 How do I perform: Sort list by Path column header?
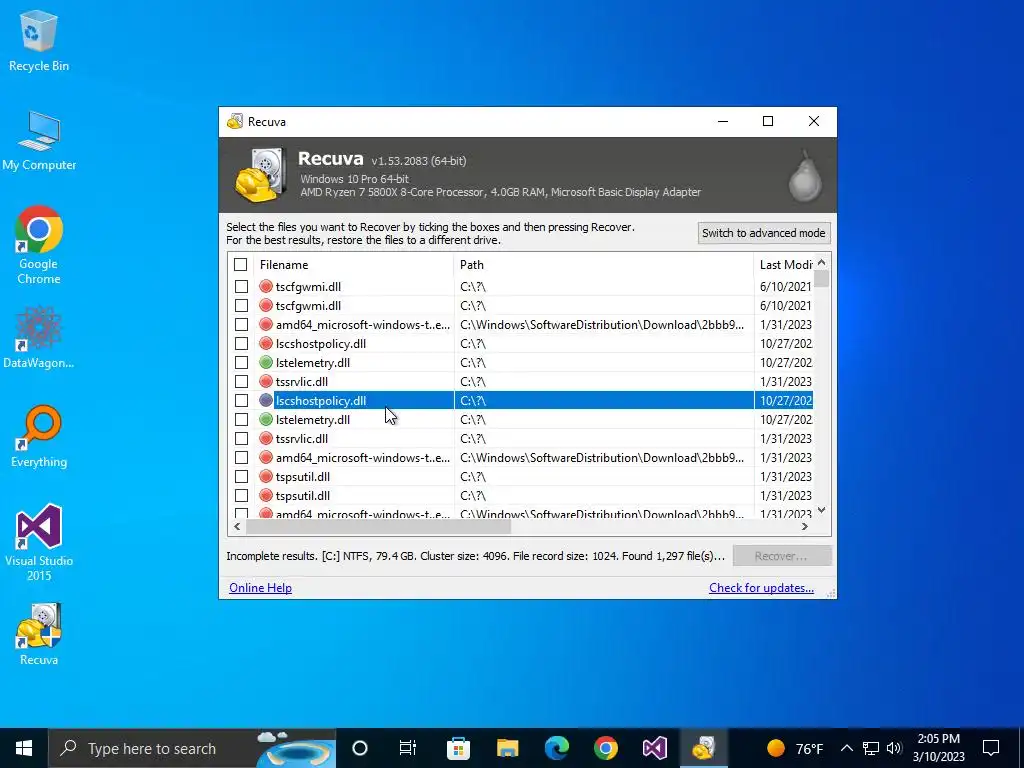click(x=603, y=264)
